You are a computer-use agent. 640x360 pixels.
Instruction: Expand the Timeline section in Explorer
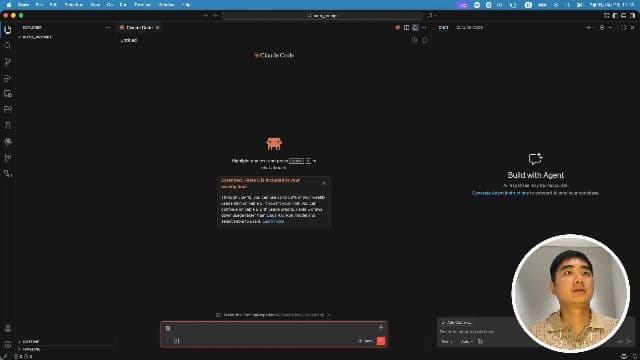(31, 349)
